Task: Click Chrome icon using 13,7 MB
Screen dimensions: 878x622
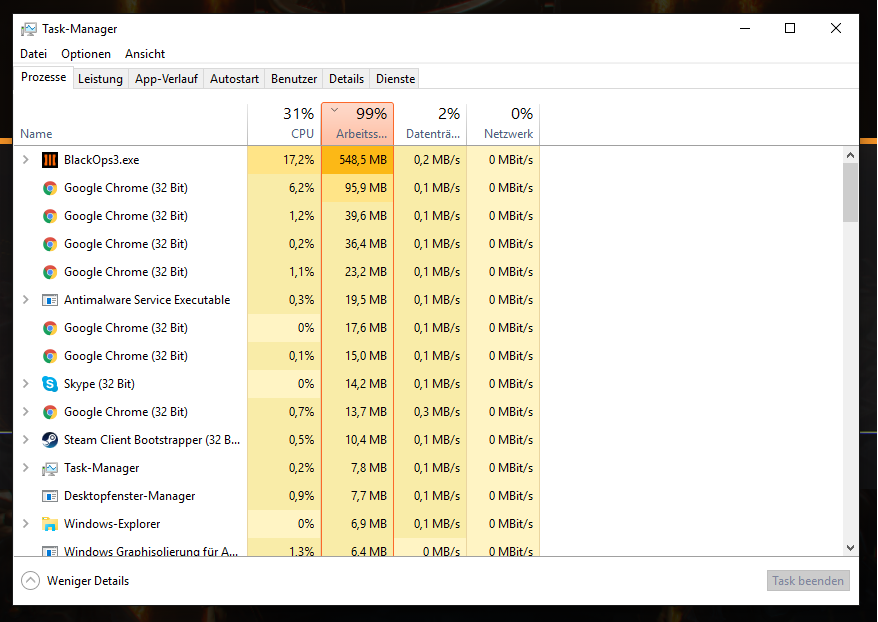Action: (50, 412)
